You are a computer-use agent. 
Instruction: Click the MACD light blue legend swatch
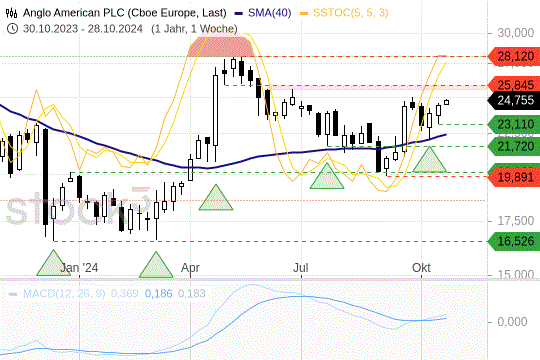pyautogui.click(x=13, y=294)
